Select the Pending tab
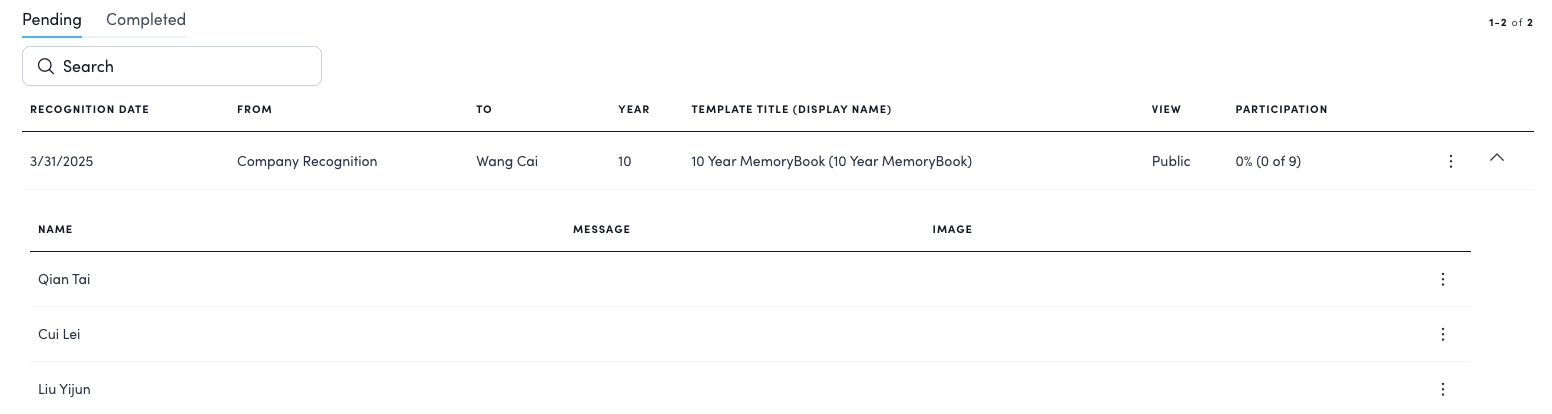The height and width of the screenshot is (414, 1552). [x=52, y=20]
